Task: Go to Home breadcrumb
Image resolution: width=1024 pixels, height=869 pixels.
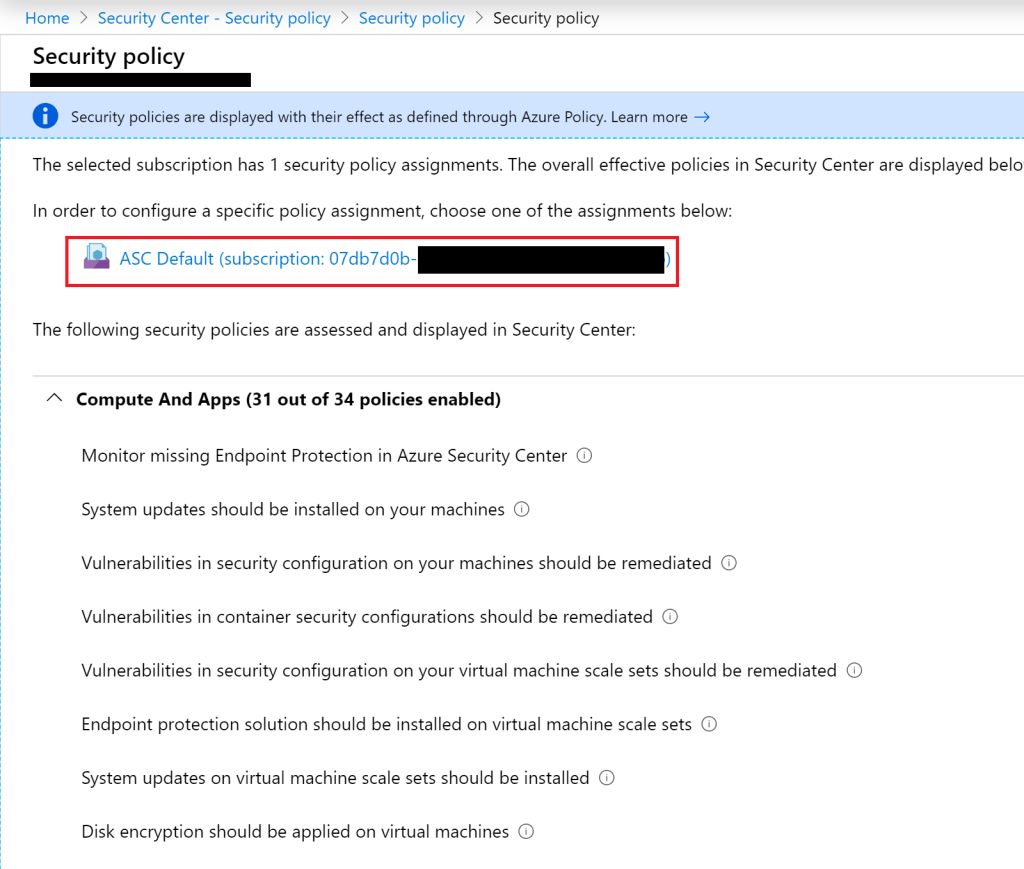Action: 47,18
